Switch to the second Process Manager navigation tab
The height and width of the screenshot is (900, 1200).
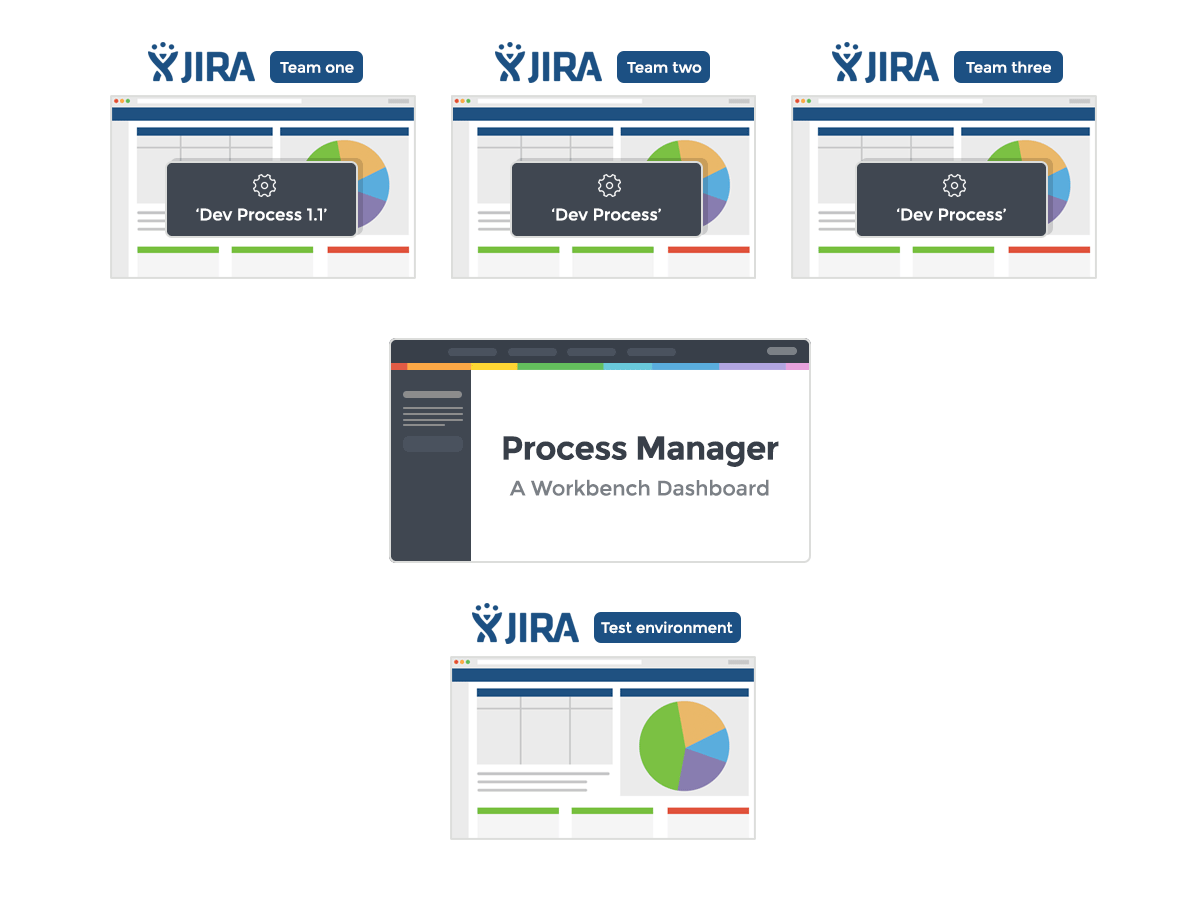pyautogui.click(x=533, y=352)
